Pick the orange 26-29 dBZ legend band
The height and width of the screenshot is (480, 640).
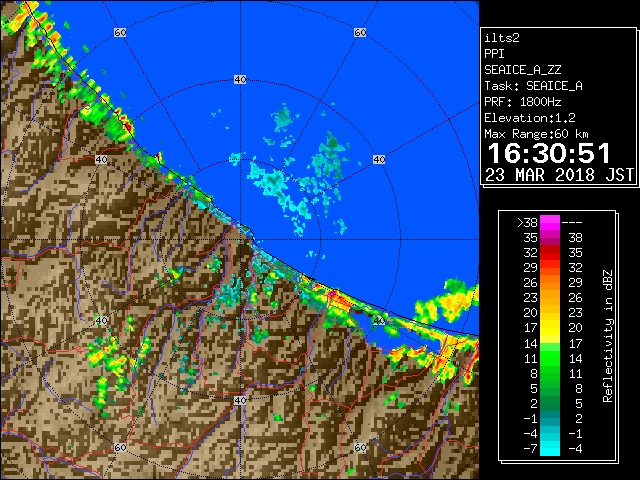[550, 283]
